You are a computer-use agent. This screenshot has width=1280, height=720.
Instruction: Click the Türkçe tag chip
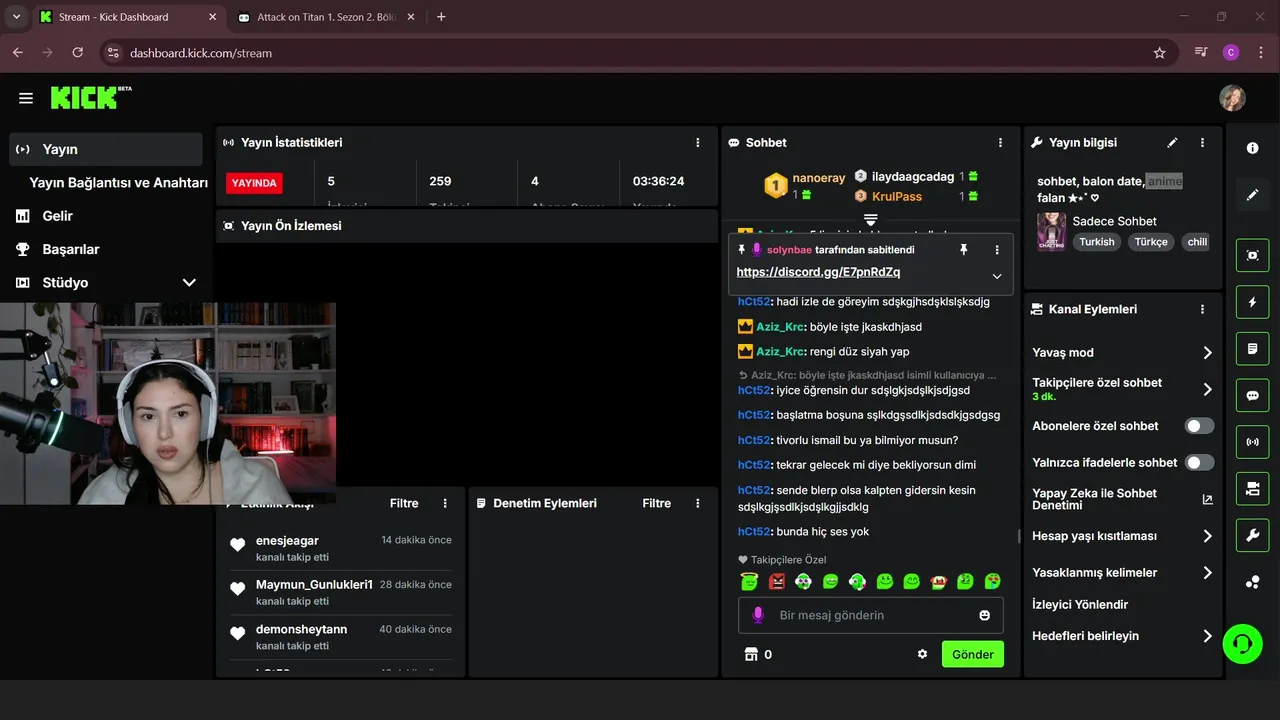coord(1151,242)
